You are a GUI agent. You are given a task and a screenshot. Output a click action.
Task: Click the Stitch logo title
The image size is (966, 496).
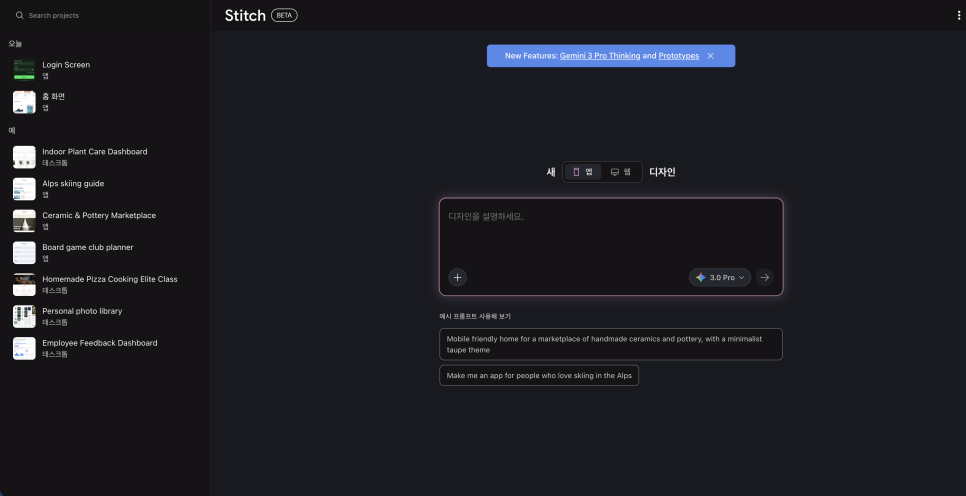pos(245,15)
